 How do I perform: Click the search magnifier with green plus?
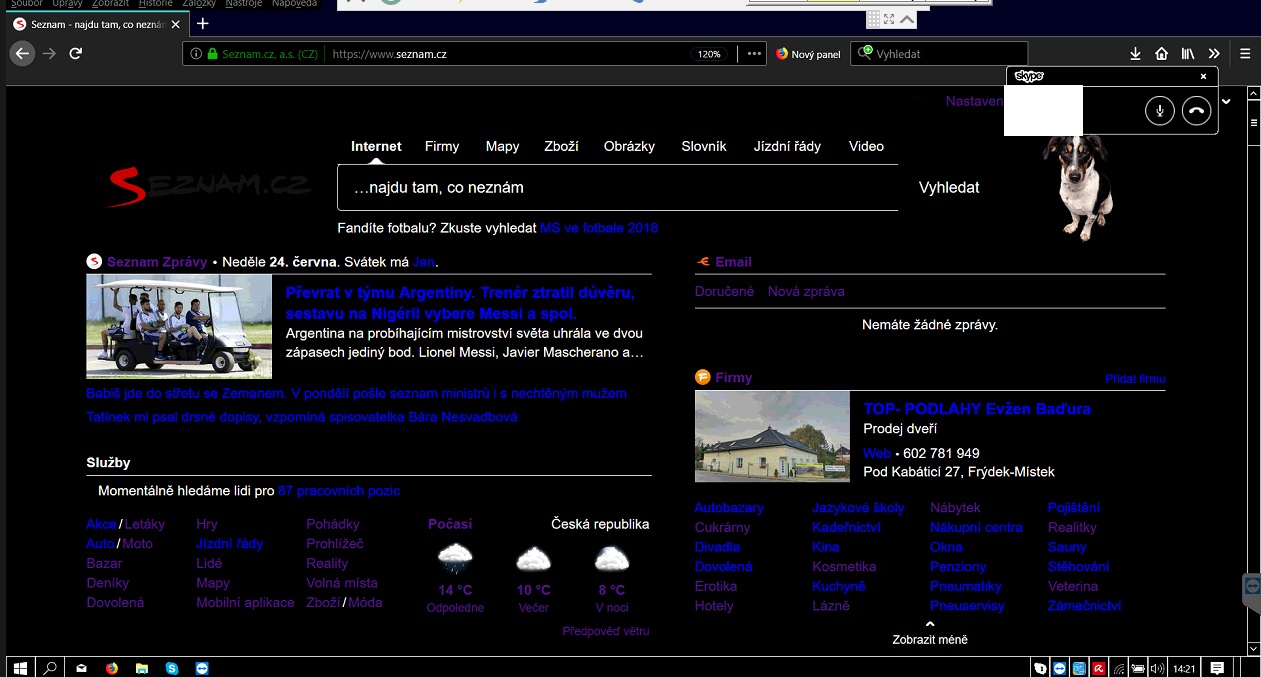[x=864, y=54]
